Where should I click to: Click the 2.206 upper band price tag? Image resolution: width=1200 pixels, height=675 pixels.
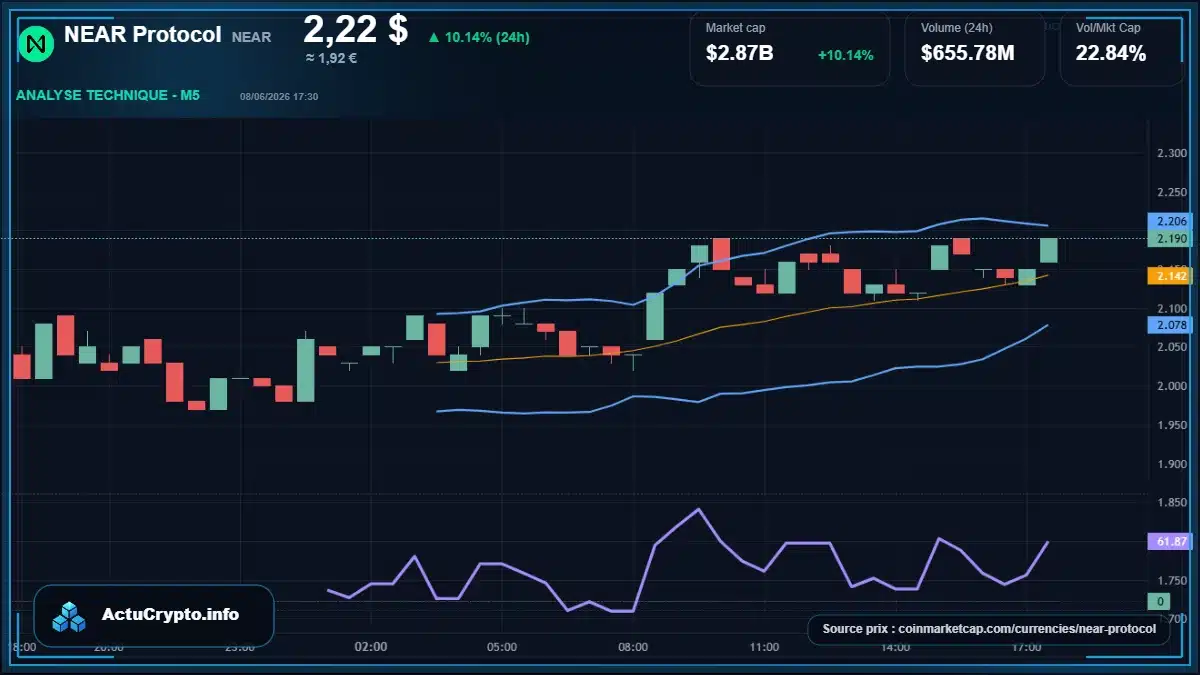tap(1171, 221)
